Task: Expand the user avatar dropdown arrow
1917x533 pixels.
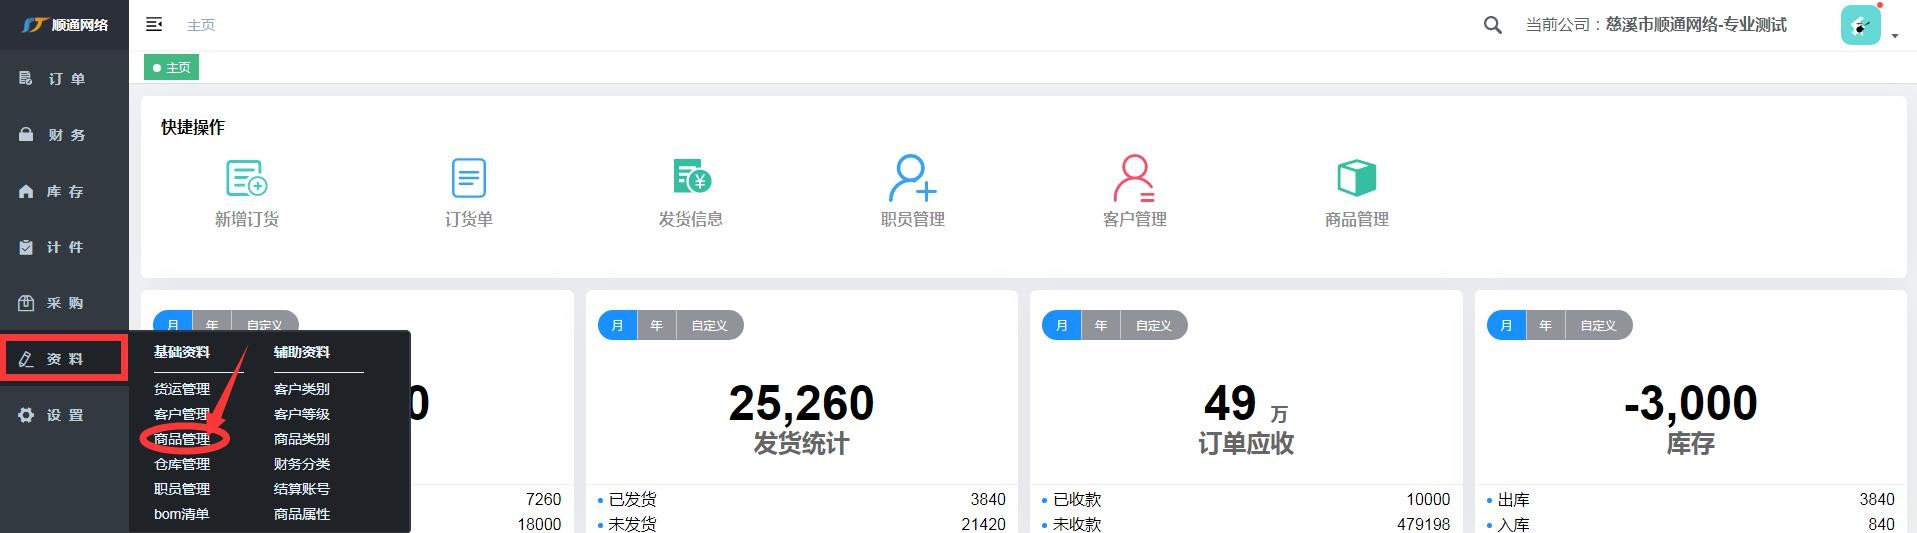Action: pos(1895,36)
